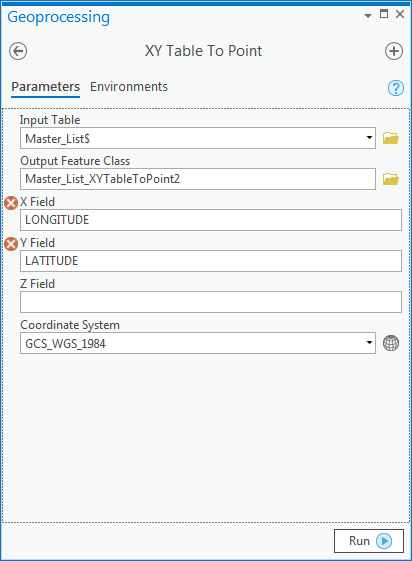Click the Output Feature Class text field
This screenshot has width=412, height=561.
click(198, 179)
